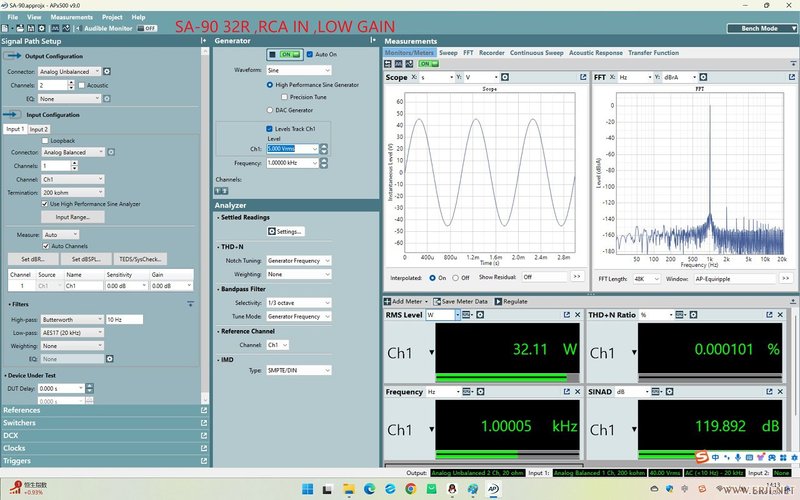Enable the Loopback checkbox
Screen dimensions: 800x500
[x=45, y=141]
